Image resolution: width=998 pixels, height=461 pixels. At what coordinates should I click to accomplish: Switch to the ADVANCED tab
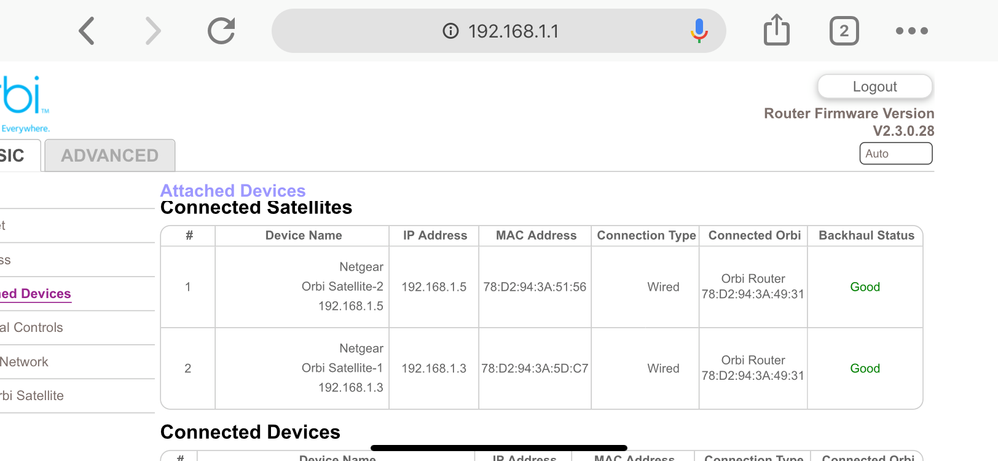point(109,155)
